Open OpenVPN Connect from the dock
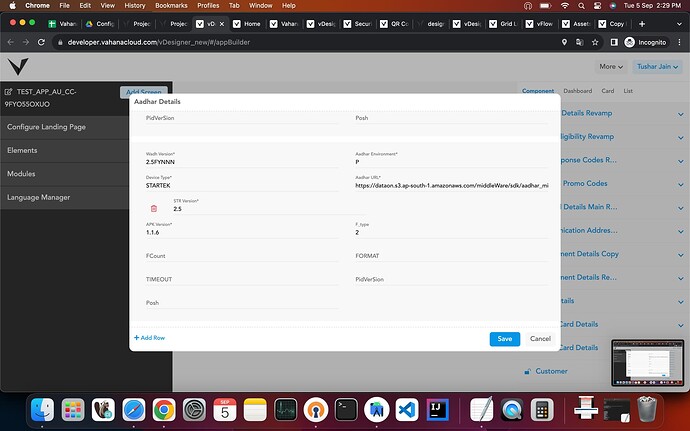 pyautogui.click(x=316, y=410)
